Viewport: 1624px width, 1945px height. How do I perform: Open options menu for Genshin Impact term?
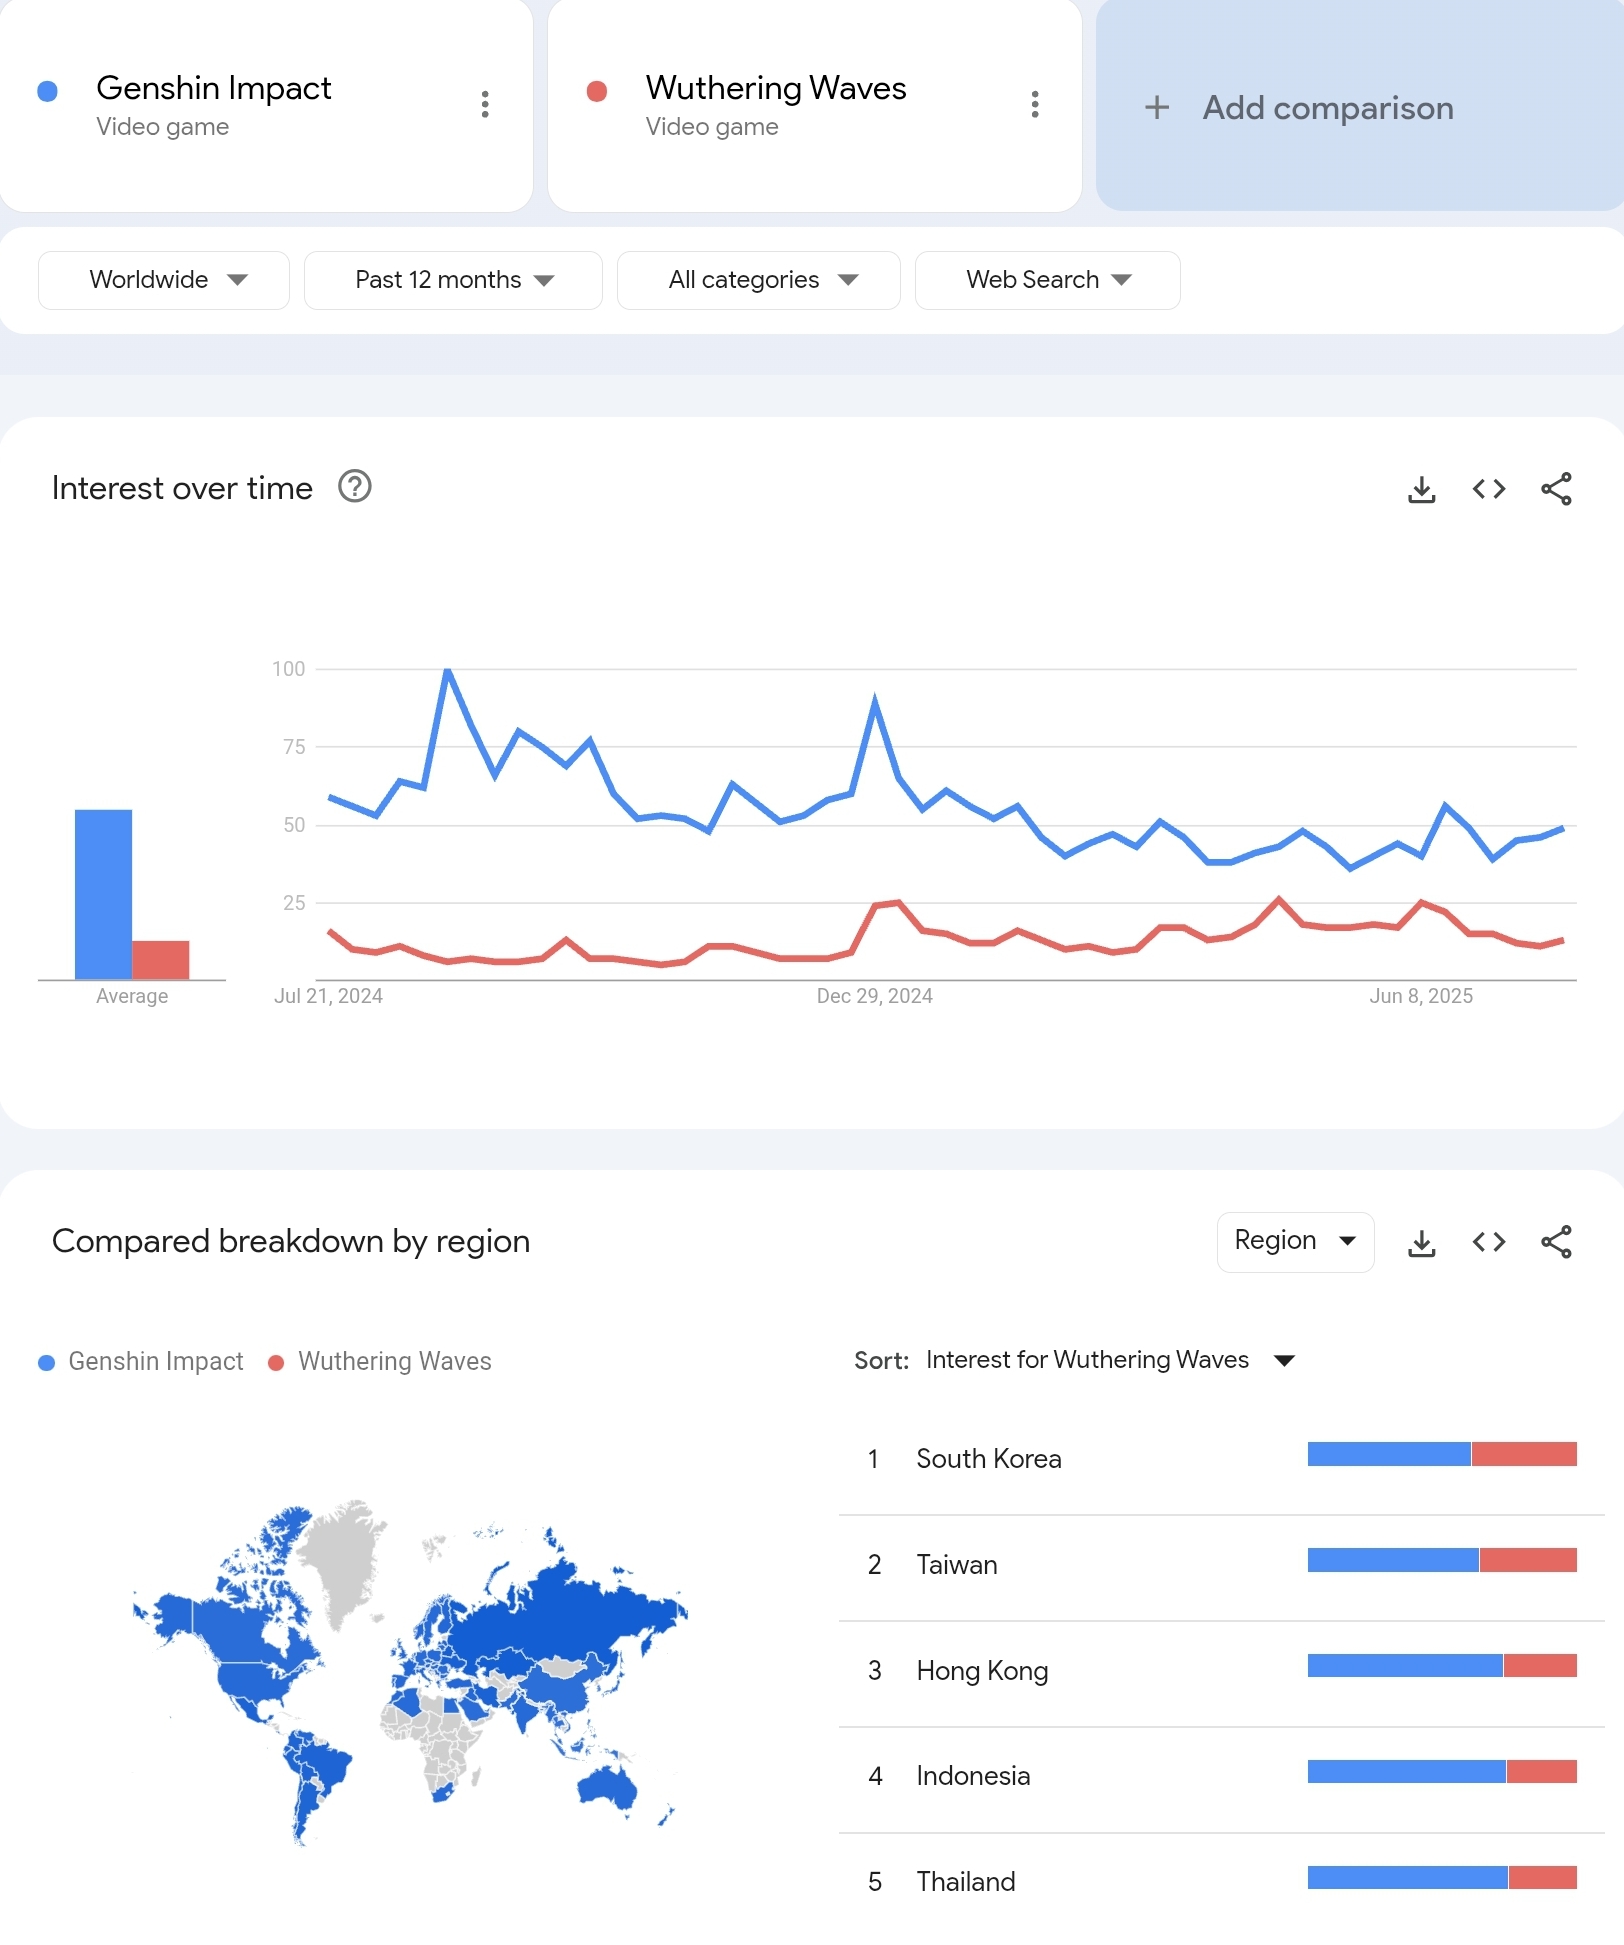pos(485,105)
